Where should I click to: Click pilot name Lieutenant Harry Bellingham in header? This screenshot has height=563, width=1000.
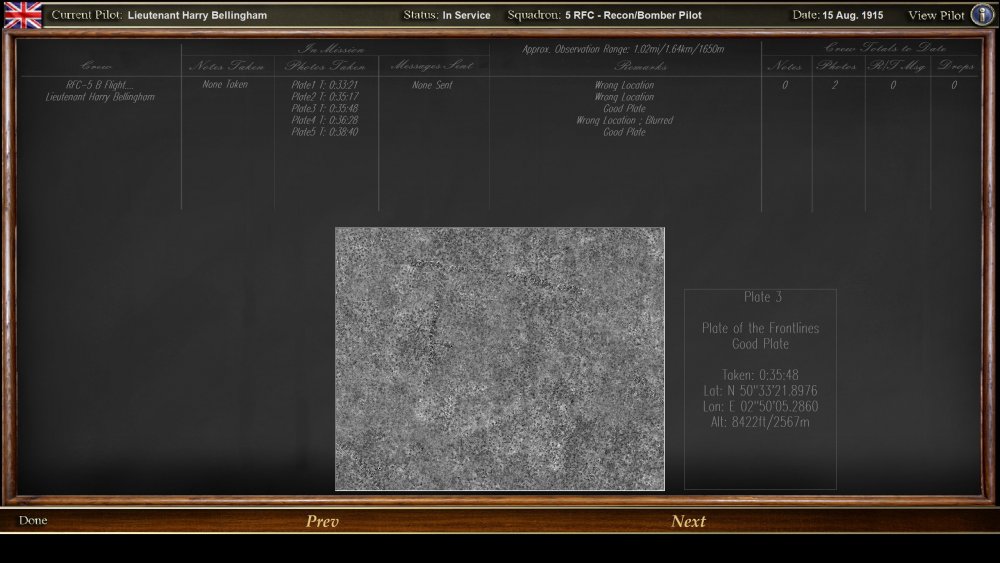197,16
